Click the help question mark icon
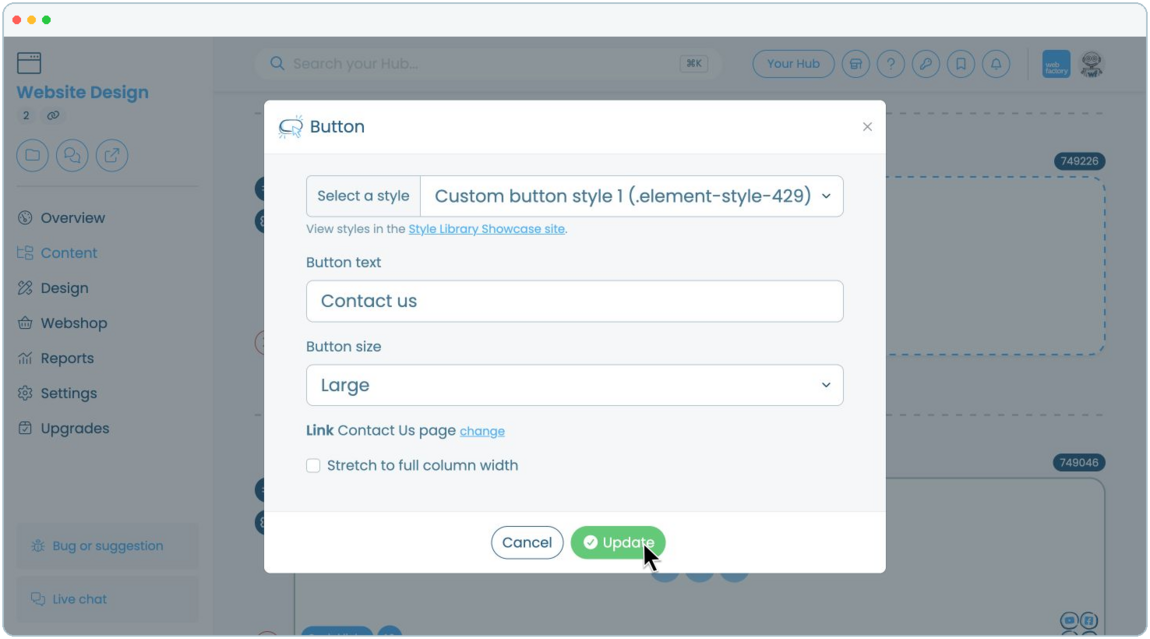1150x639 pixels. [890, 64]
